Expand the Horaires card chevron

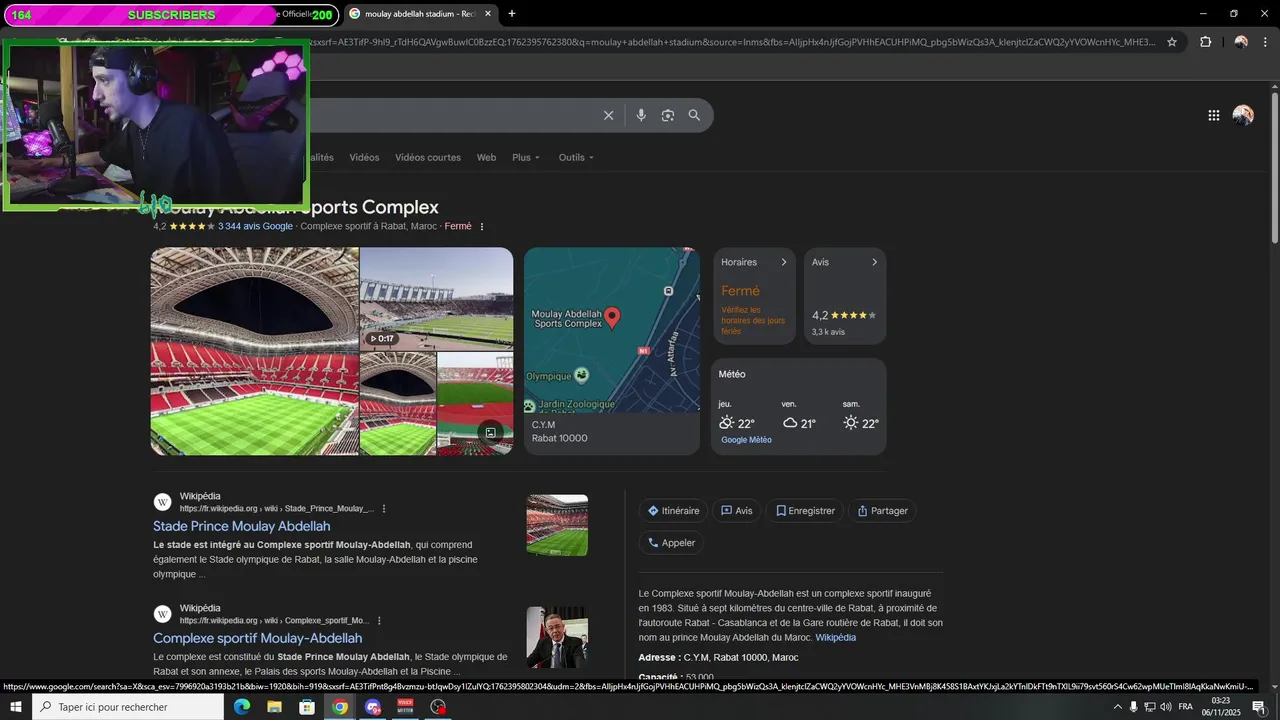783,262
